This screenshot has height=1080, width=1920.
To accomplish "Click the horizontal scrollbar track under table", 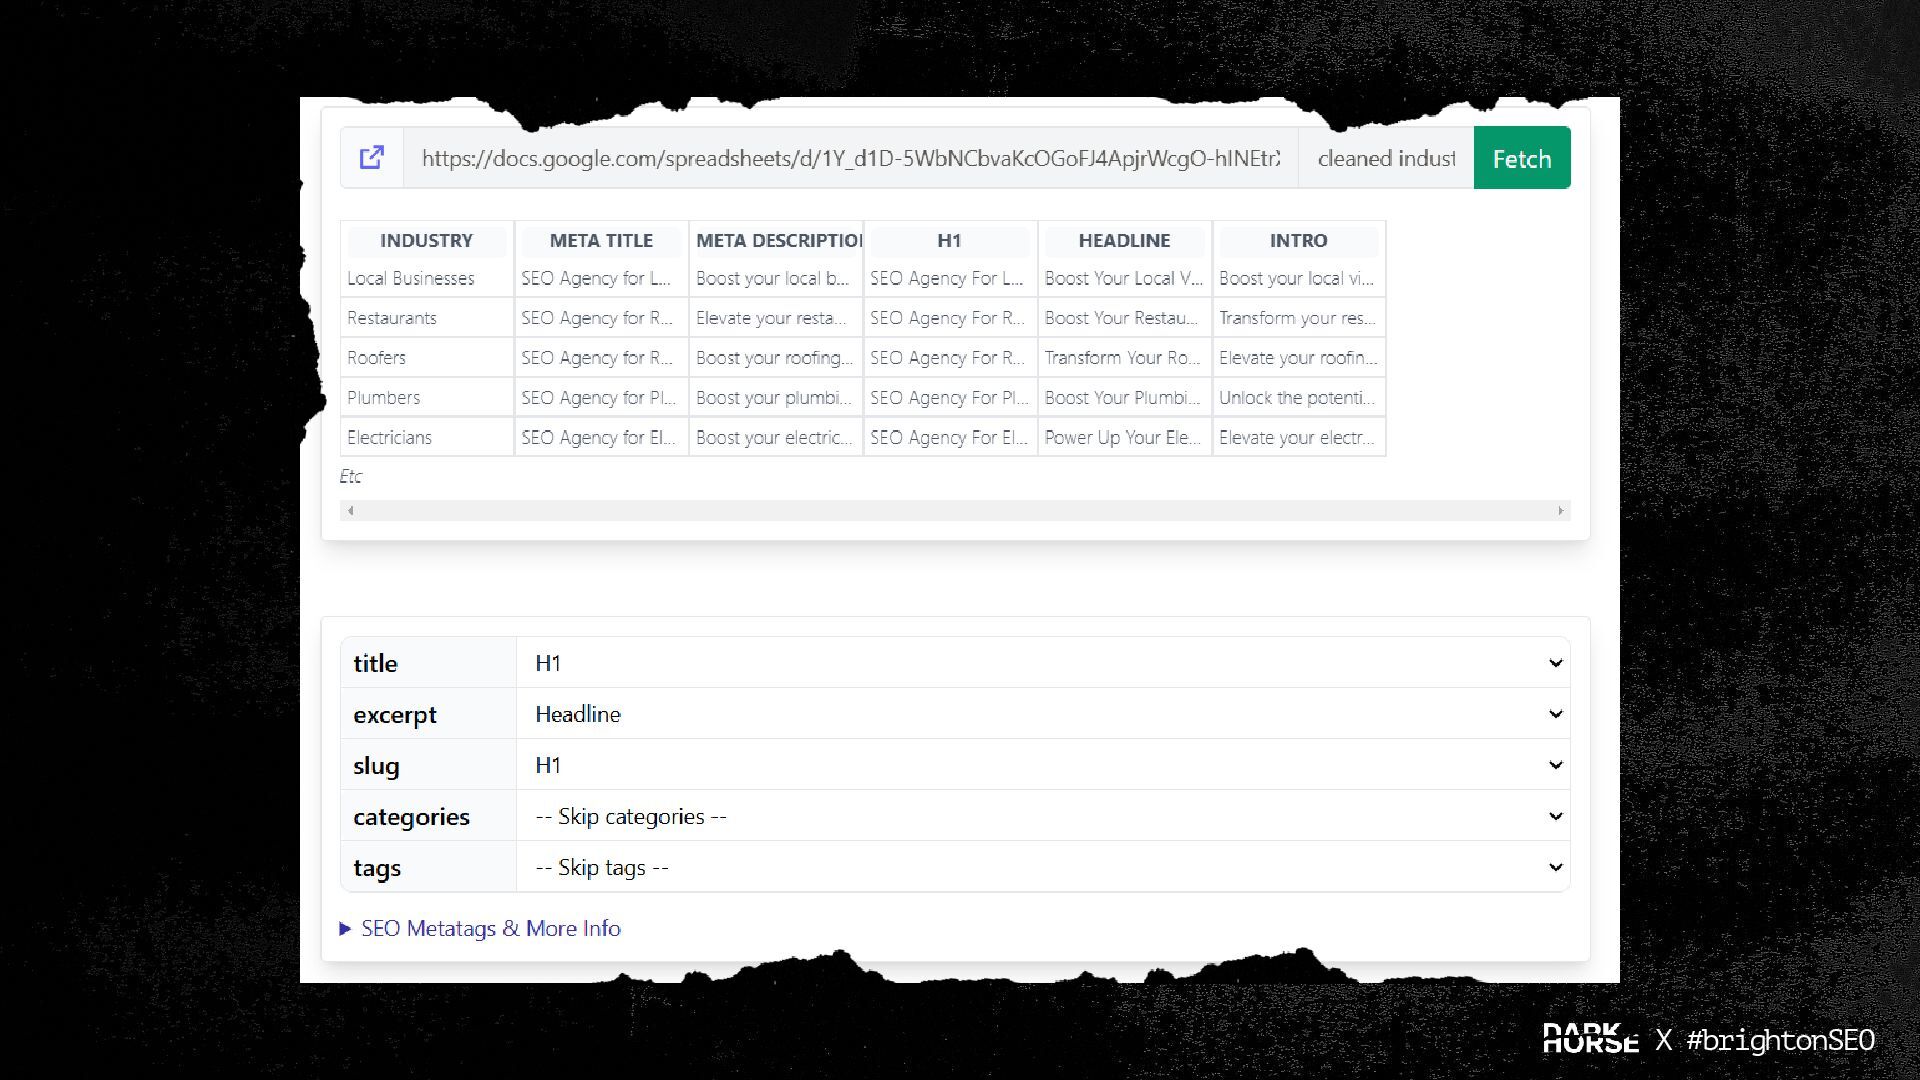I will (x=955, y=511).
